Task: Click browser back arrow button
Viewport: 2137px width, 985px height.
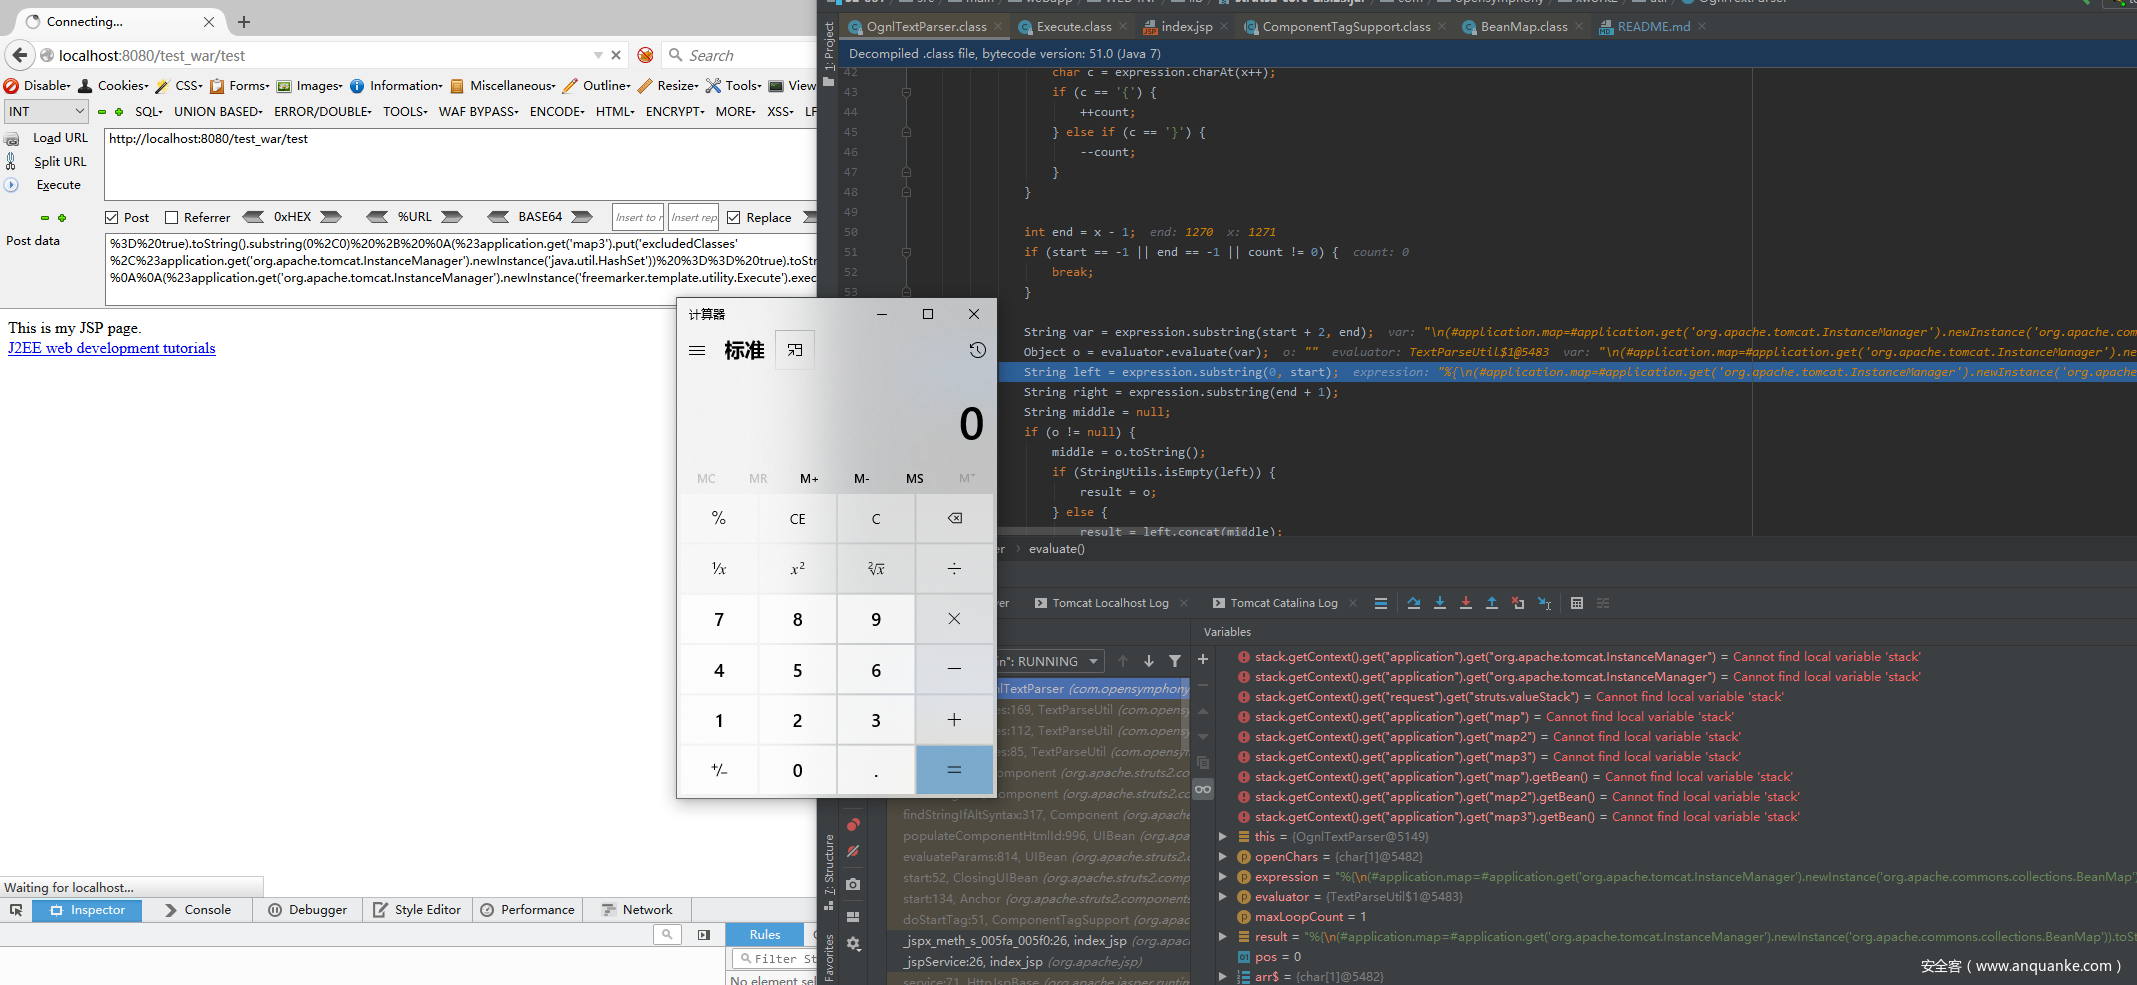Action: pyautogui.click(x=20, y=55)
